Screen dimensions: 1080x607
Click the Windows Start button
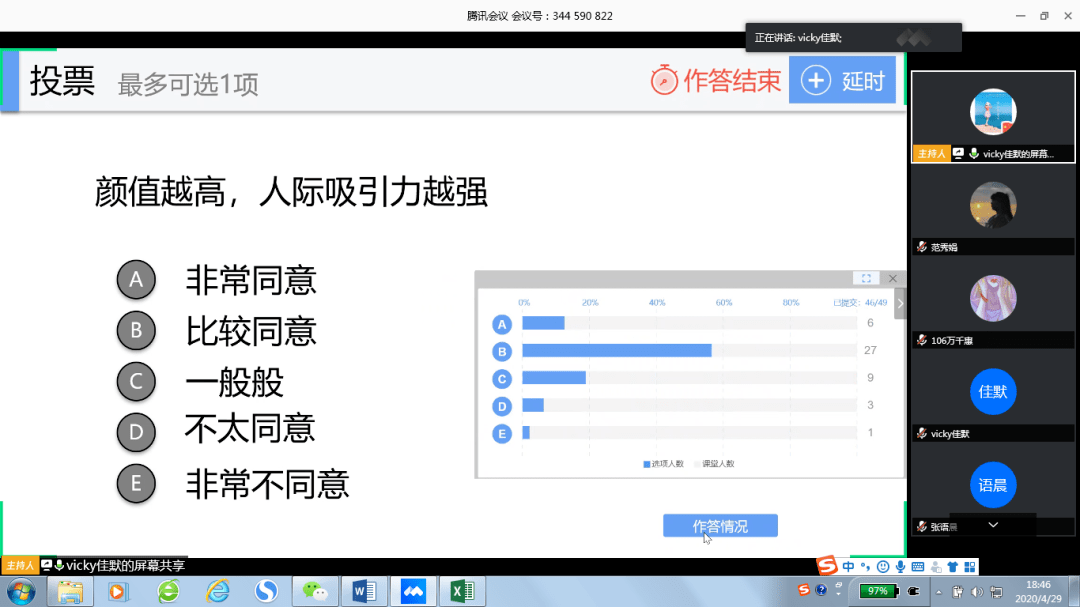click(20, 591)
